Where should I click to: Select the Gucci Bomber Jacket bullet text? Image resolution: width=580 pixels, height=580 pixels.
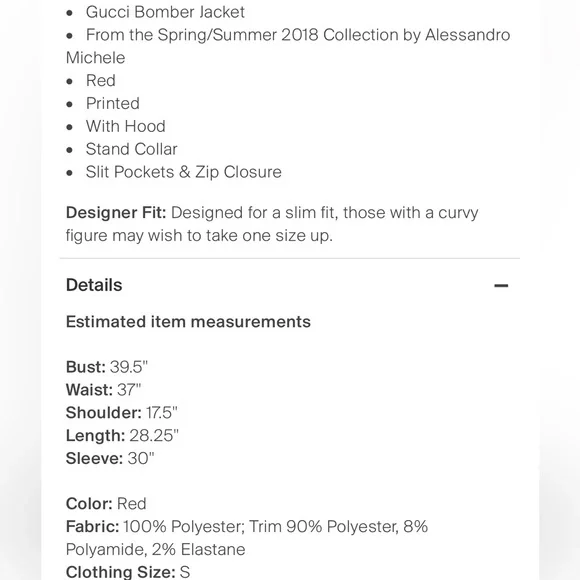coord(165,12)
